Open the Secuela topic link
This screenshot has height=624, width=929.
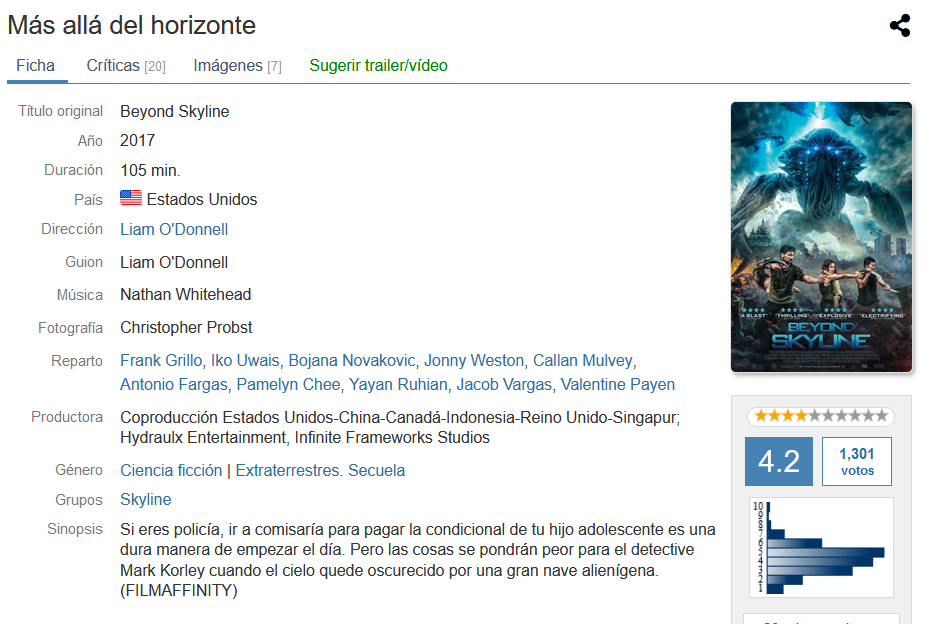pos(376,471)
